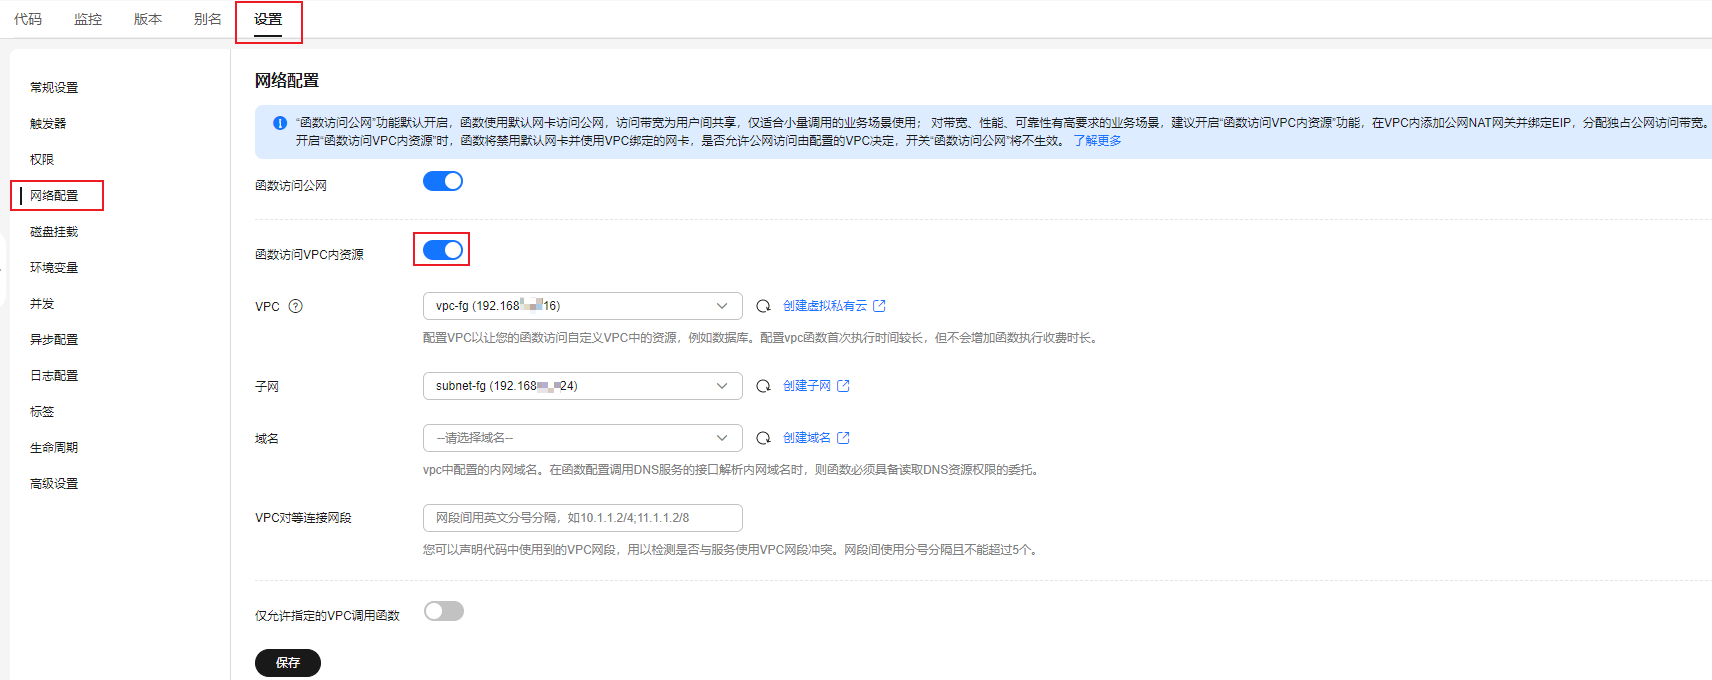Screen dimensions: 1712x680
Task: Expand the subnet-fg 子网 dropdown
Action: pos(582,386)
